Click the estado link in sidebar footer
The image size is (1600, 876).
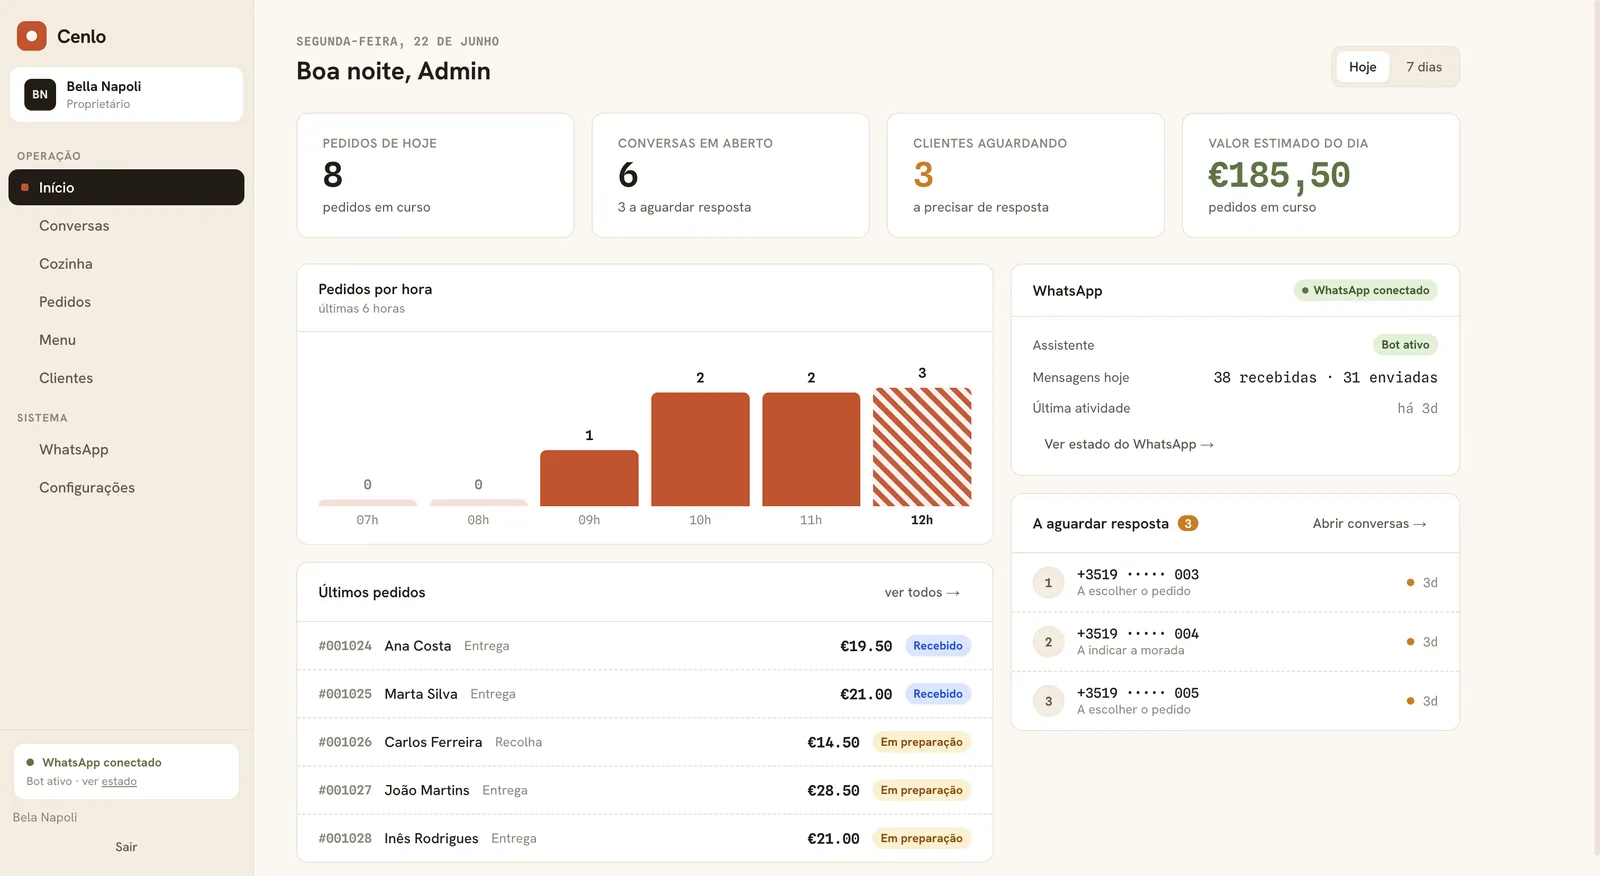(119, 782)
